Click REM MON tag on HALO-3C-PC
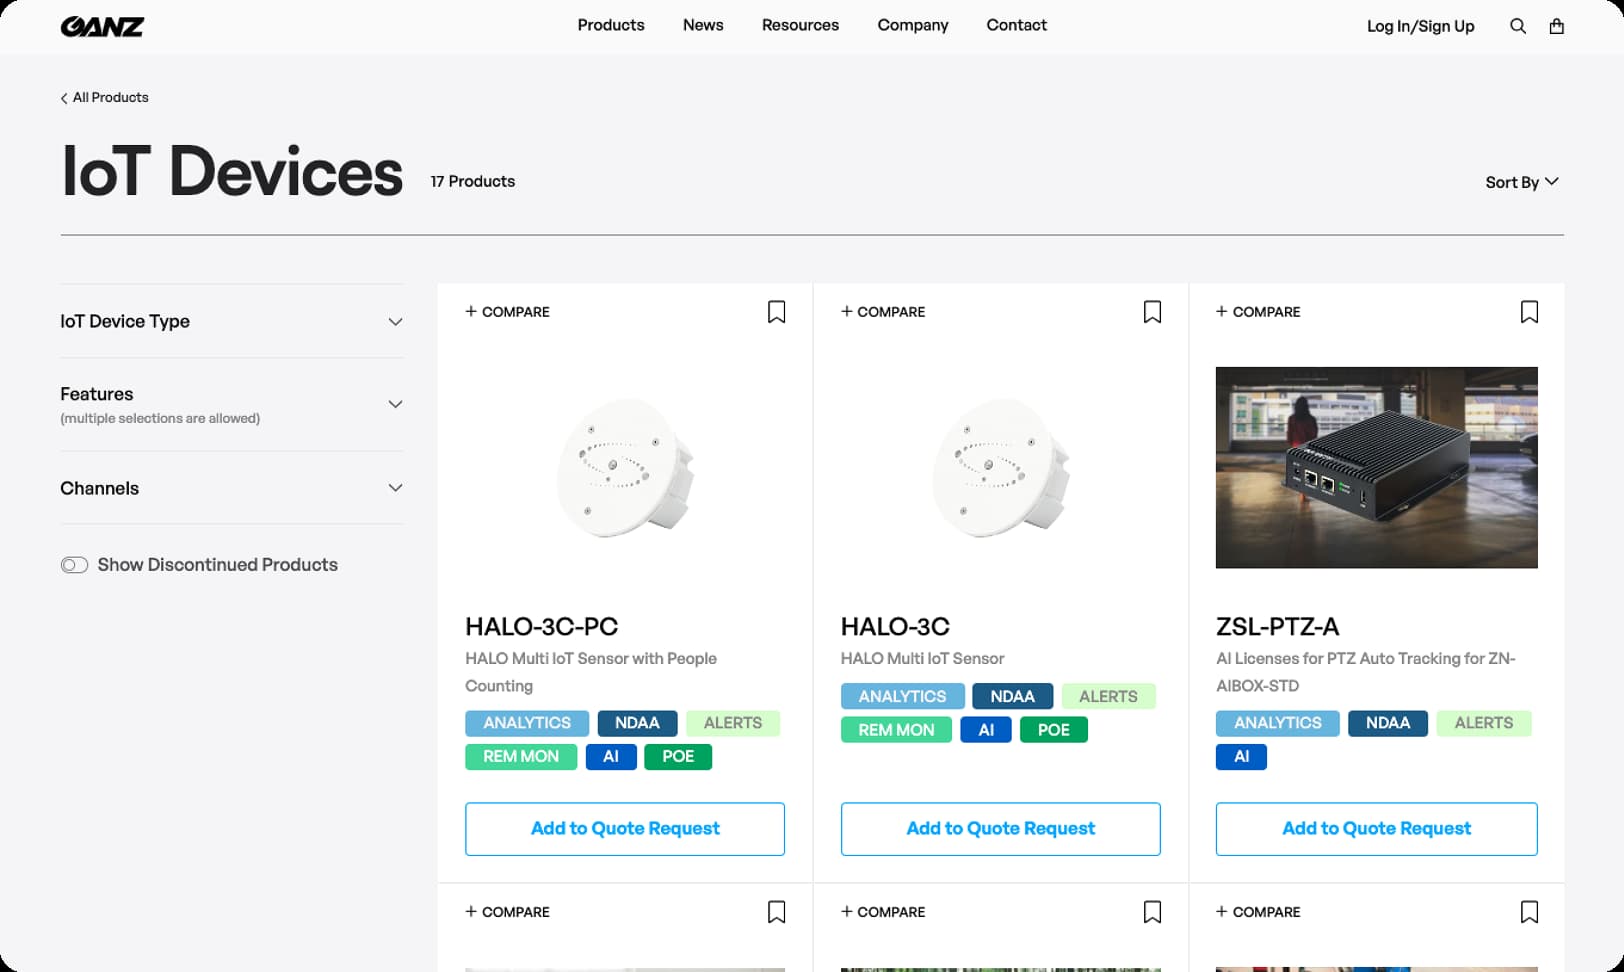The width and height of the screenshot is (1624, 972). [x=521, y=757]
